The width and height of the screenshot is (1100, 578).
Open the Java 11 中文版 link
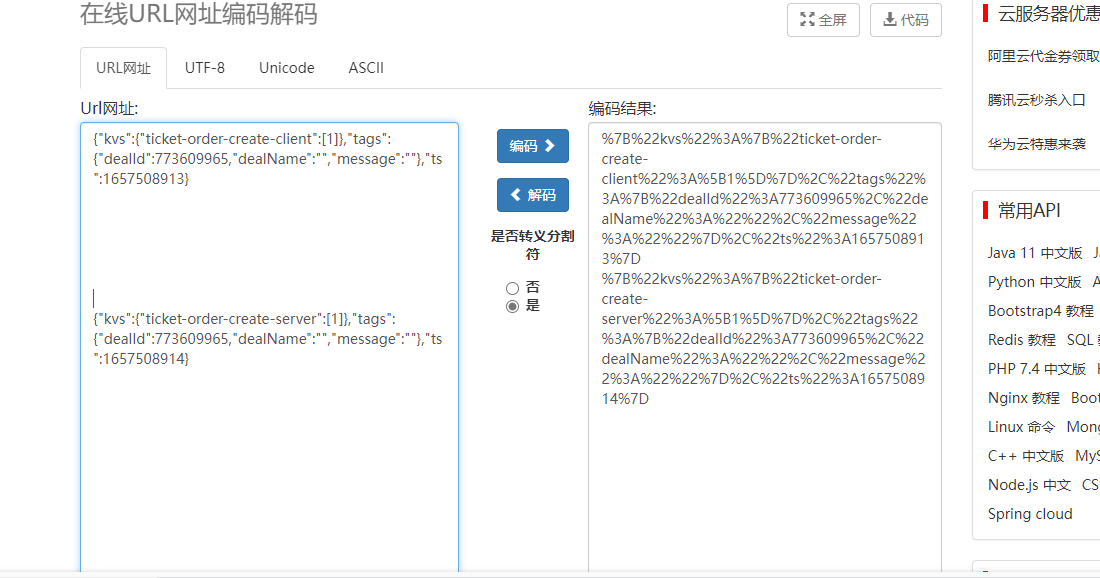[1034, 253]
